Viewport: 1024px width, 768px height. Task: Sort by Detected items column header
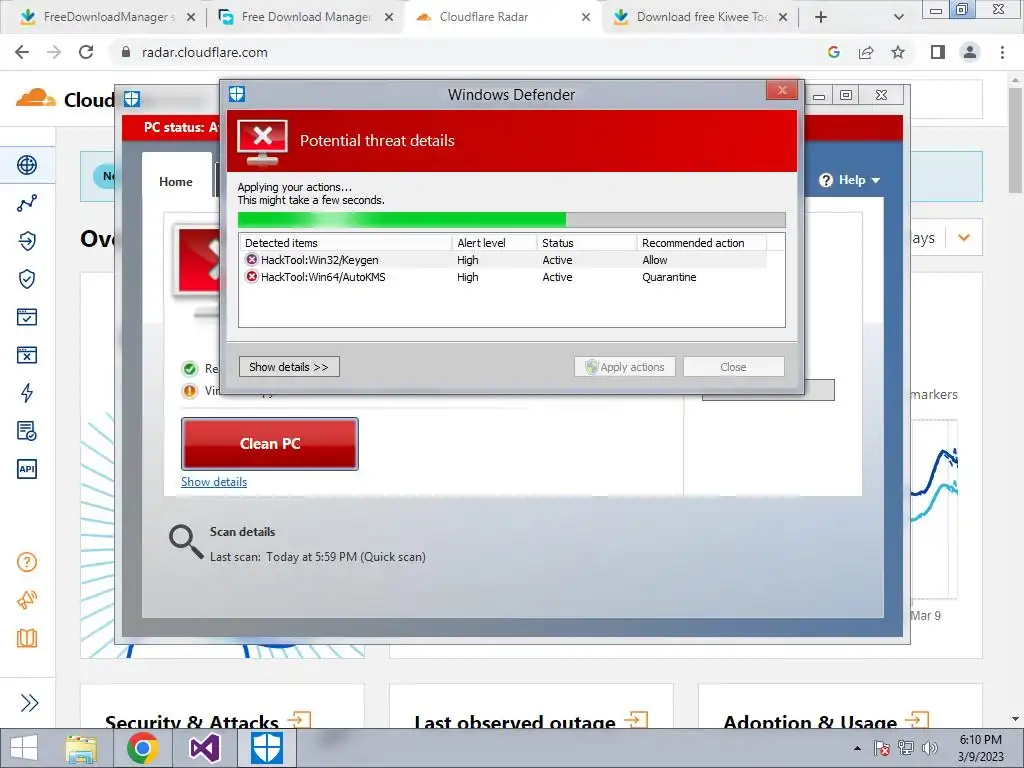(x=345, y=243)
